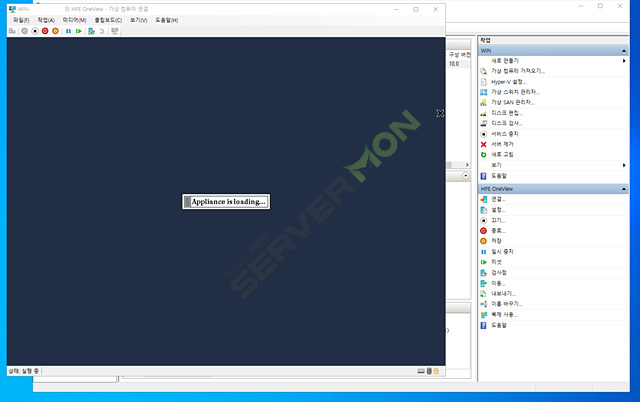Screen dimensions: 640x402
Task: Collapse the WIN section in Actions pane
Action: coord(624,51)
